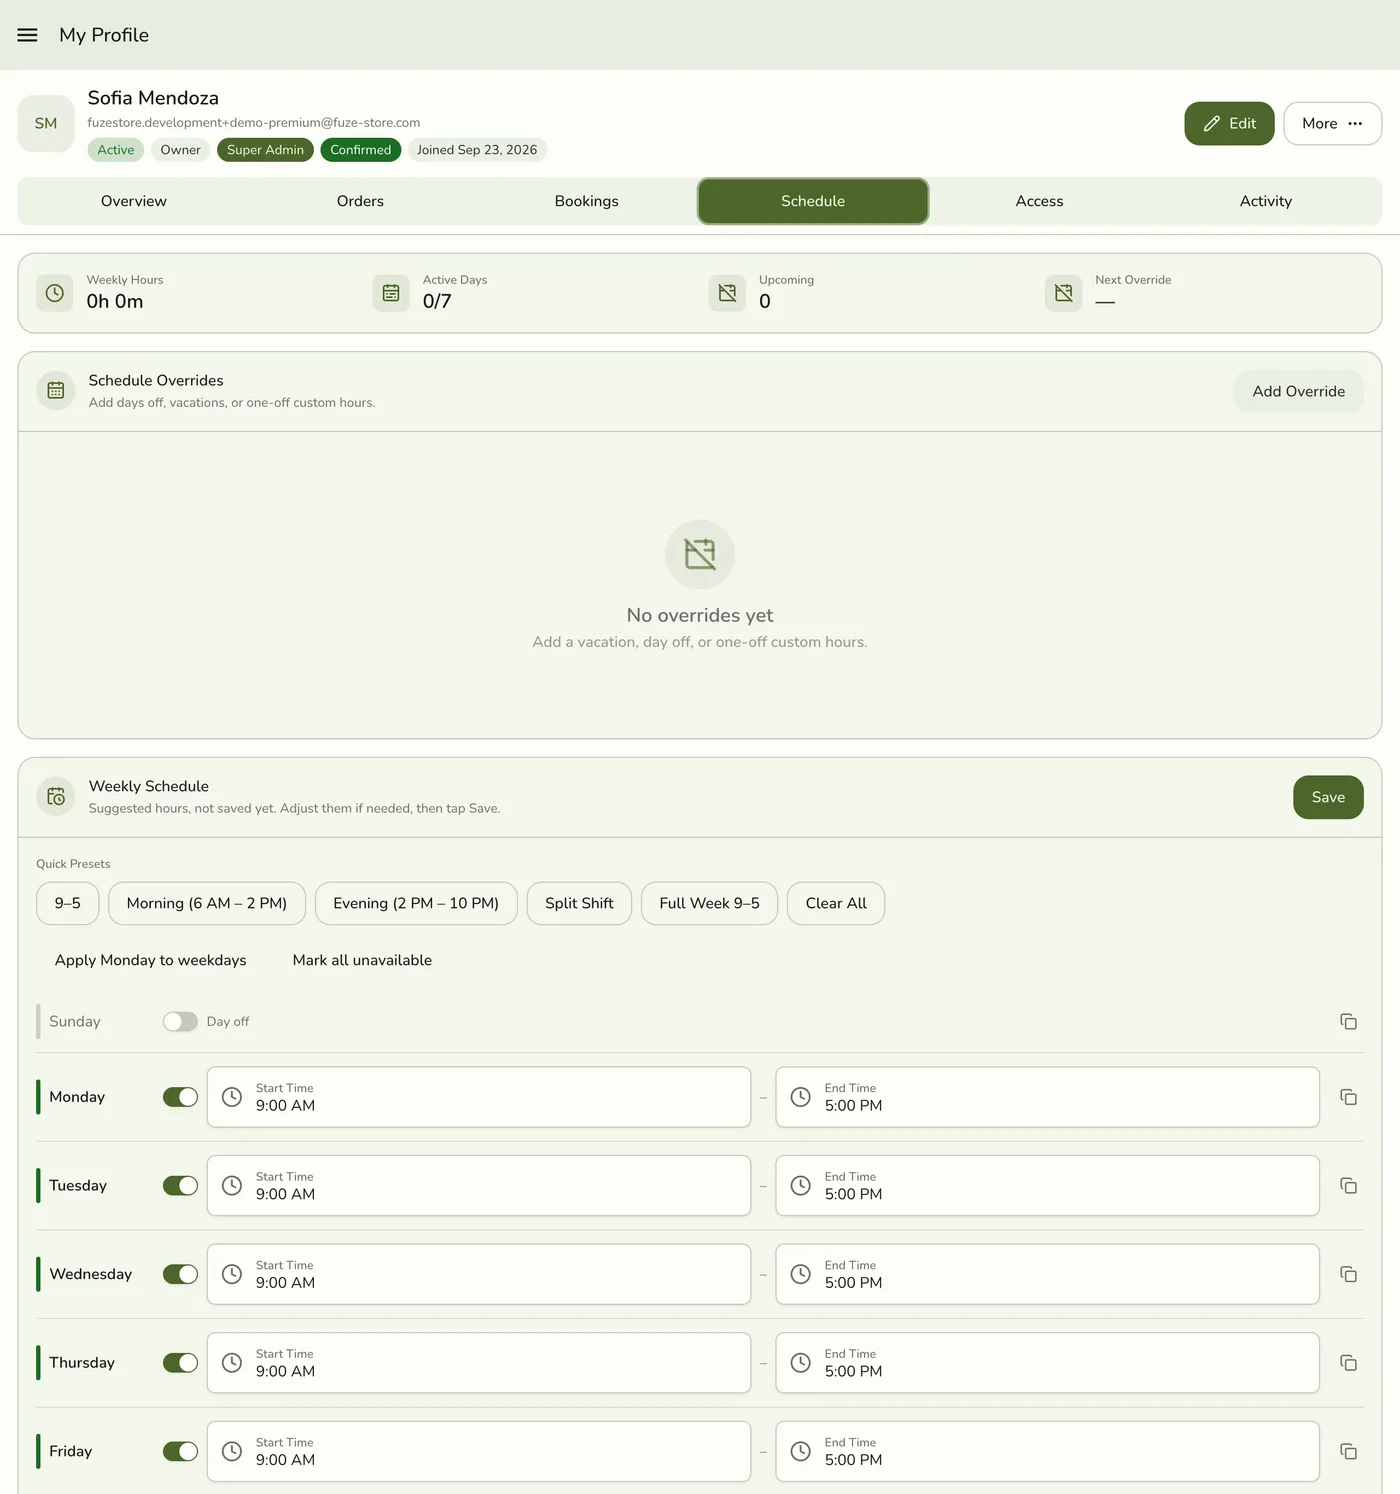Open Monday's End Time picker
Image resolution: width=1400 pixels, height=1494 pixels.
[1047, 1097]
